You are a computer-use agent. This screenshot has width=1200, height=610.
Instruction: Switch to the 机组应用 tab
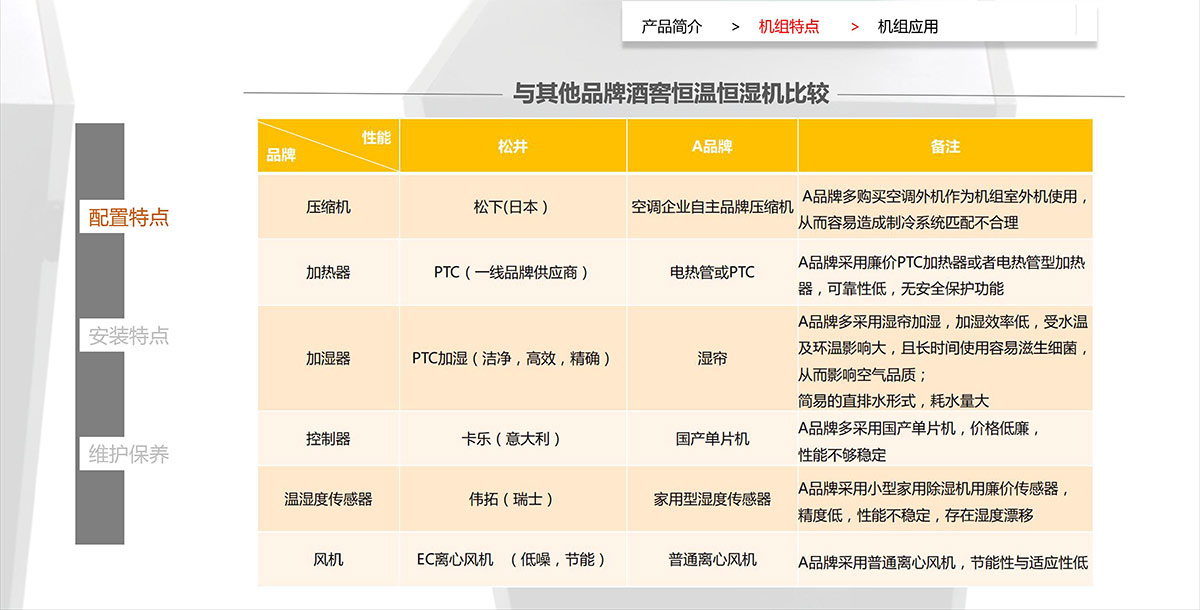908,27
